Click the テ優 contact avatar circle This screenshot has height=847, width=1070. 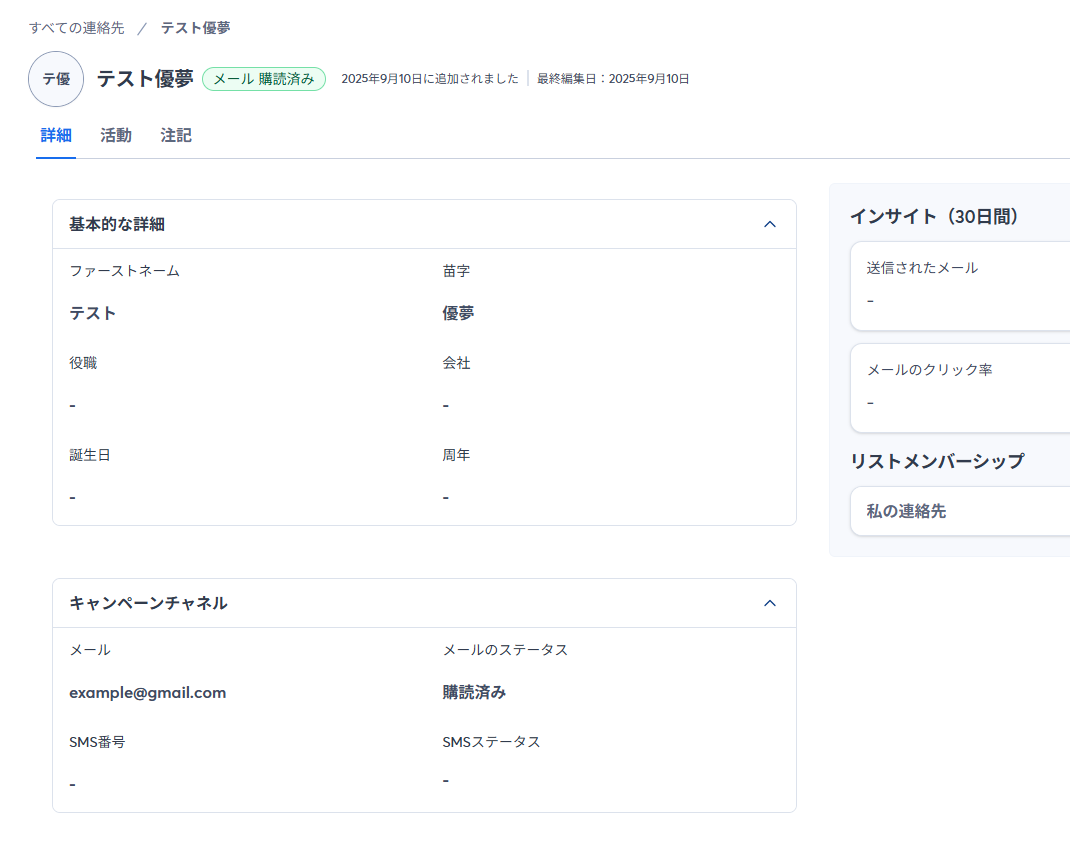(x=56, y=79)
